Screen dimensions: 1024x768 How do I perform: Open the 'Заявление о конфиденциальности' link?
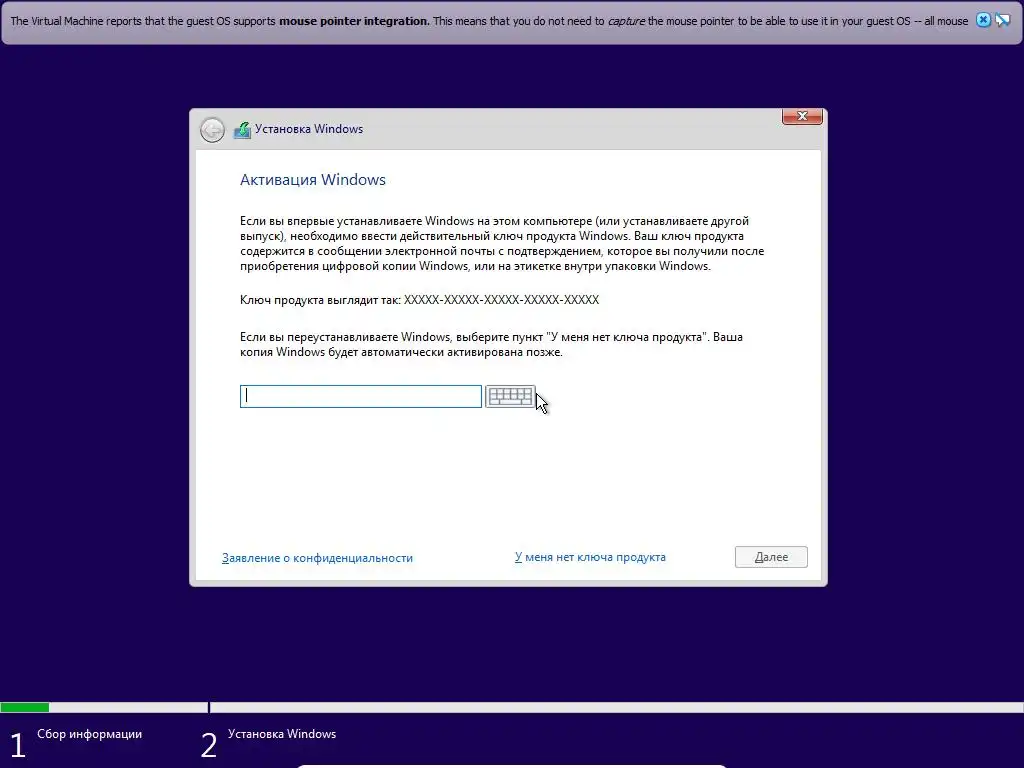pyautogui.click(x=317, y=558)
